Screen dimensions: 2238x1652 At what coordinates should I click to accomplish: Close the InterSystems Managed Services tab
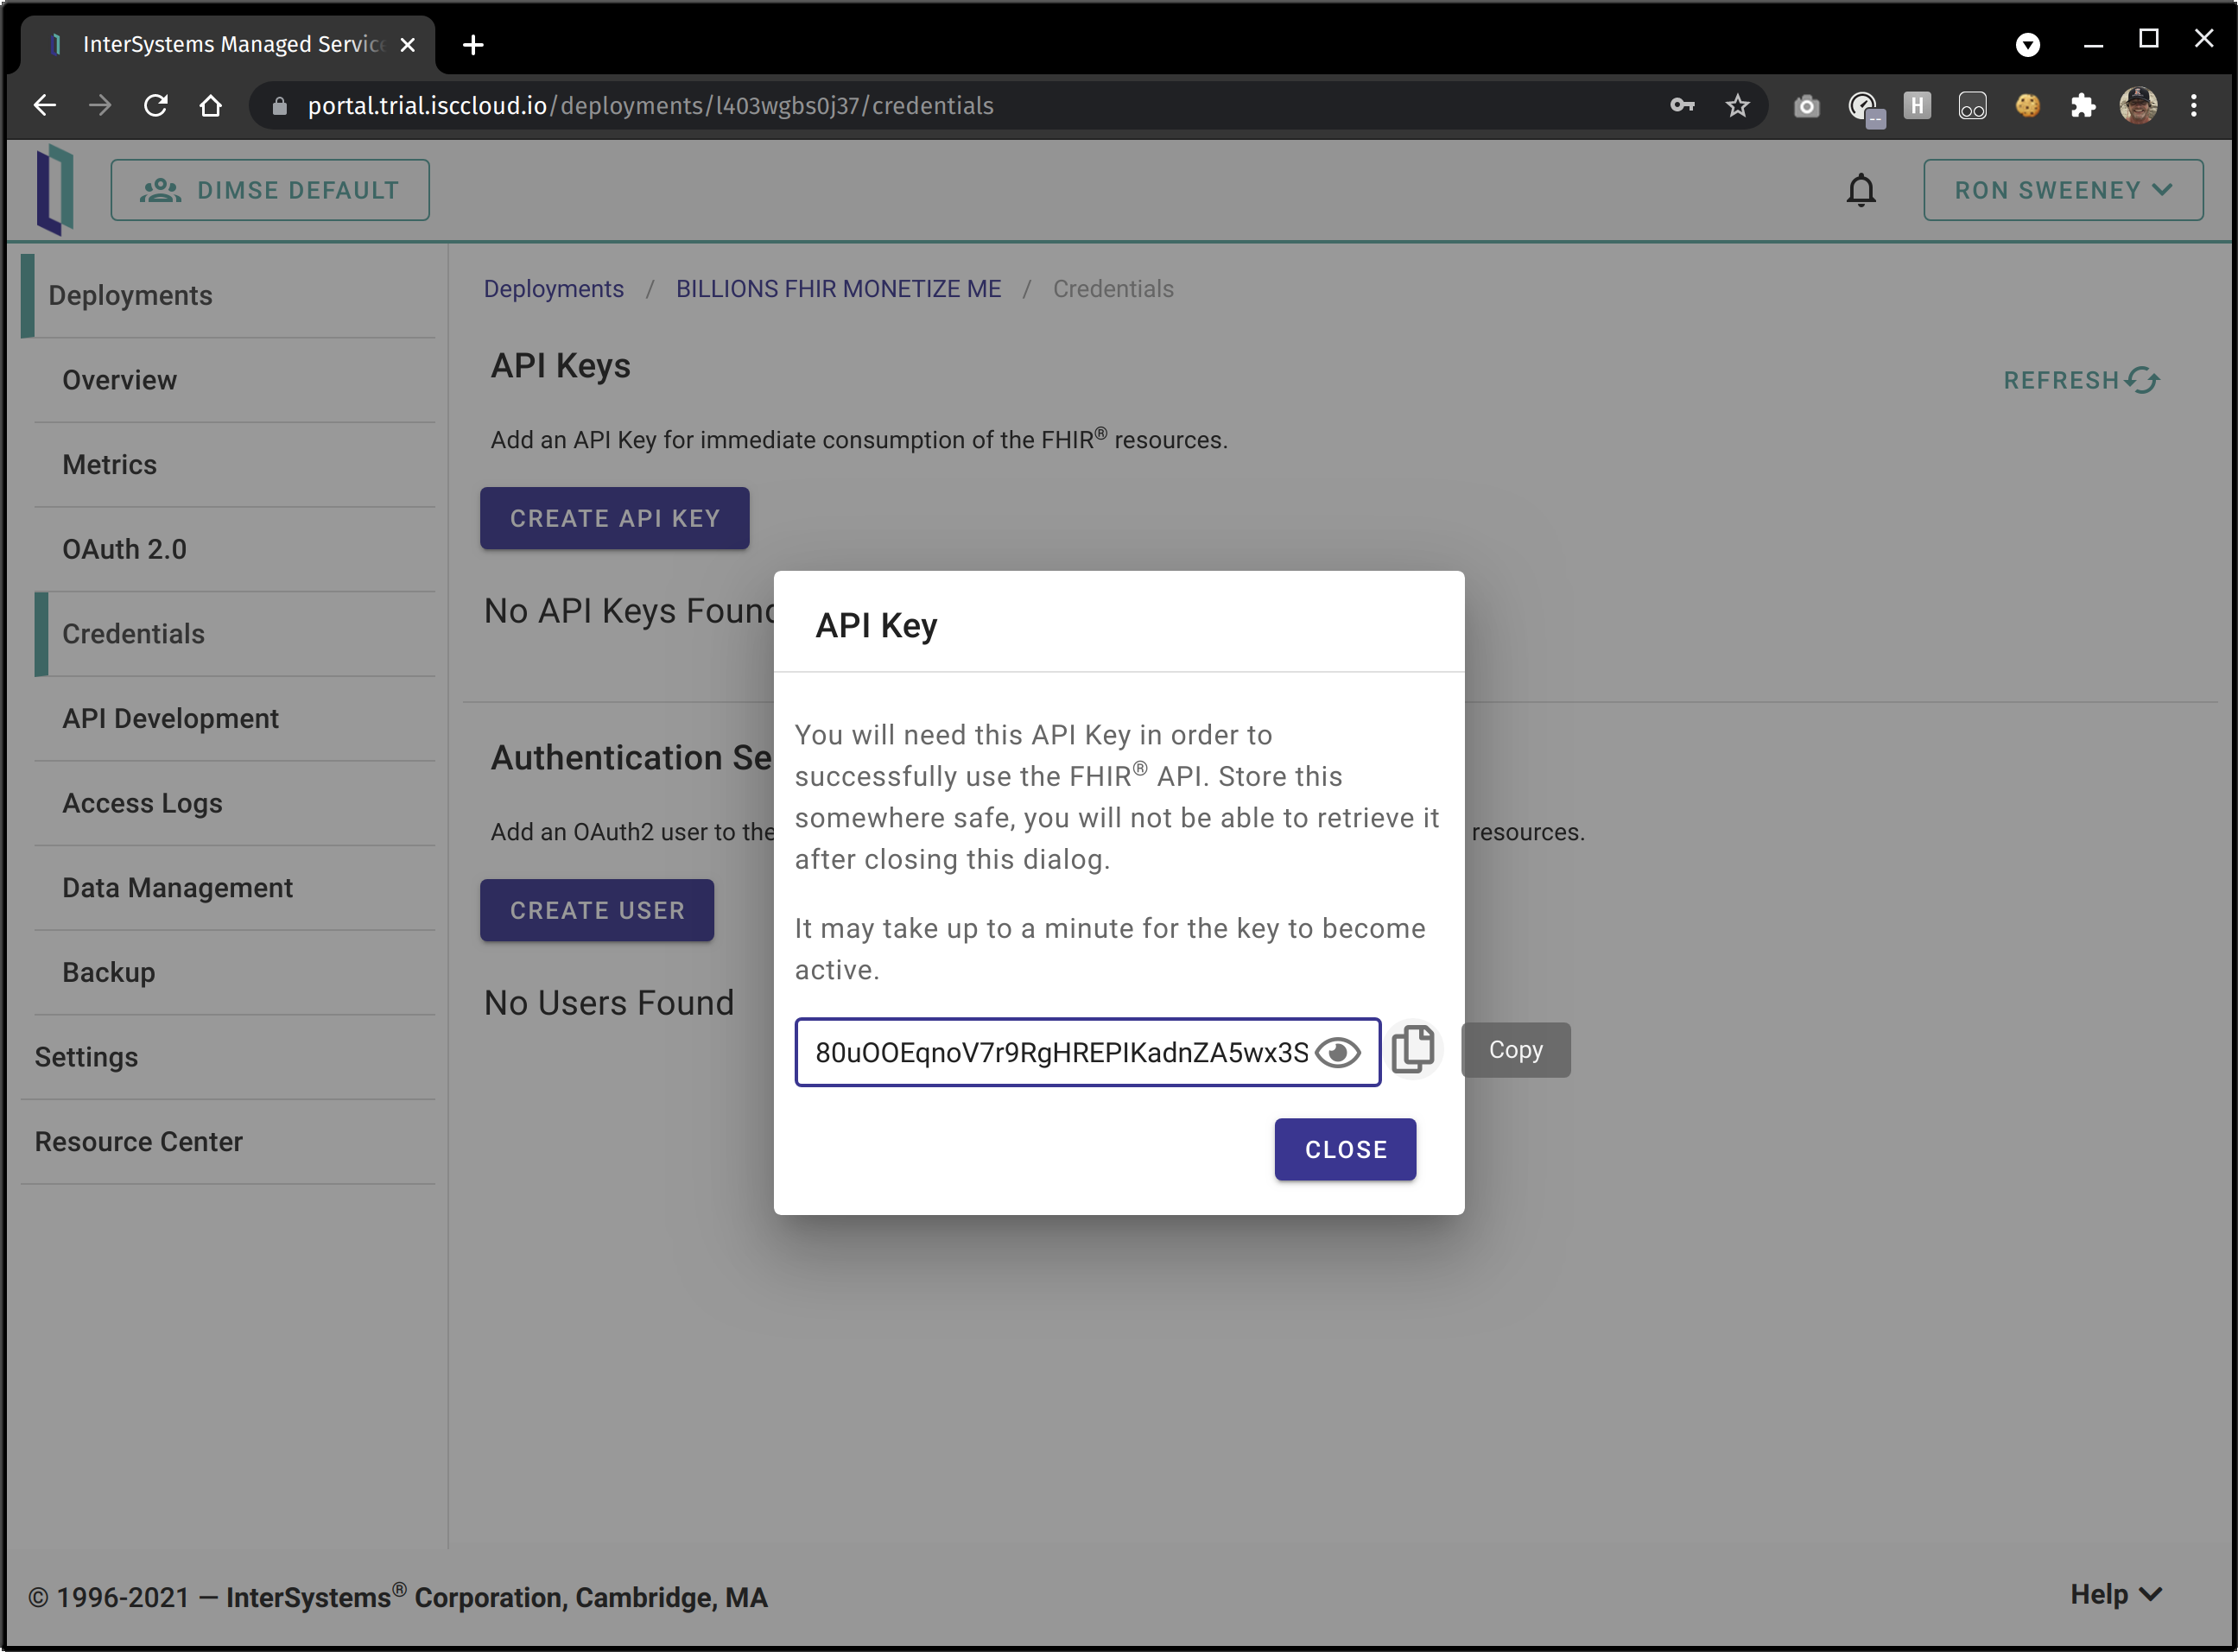(407, 45)
